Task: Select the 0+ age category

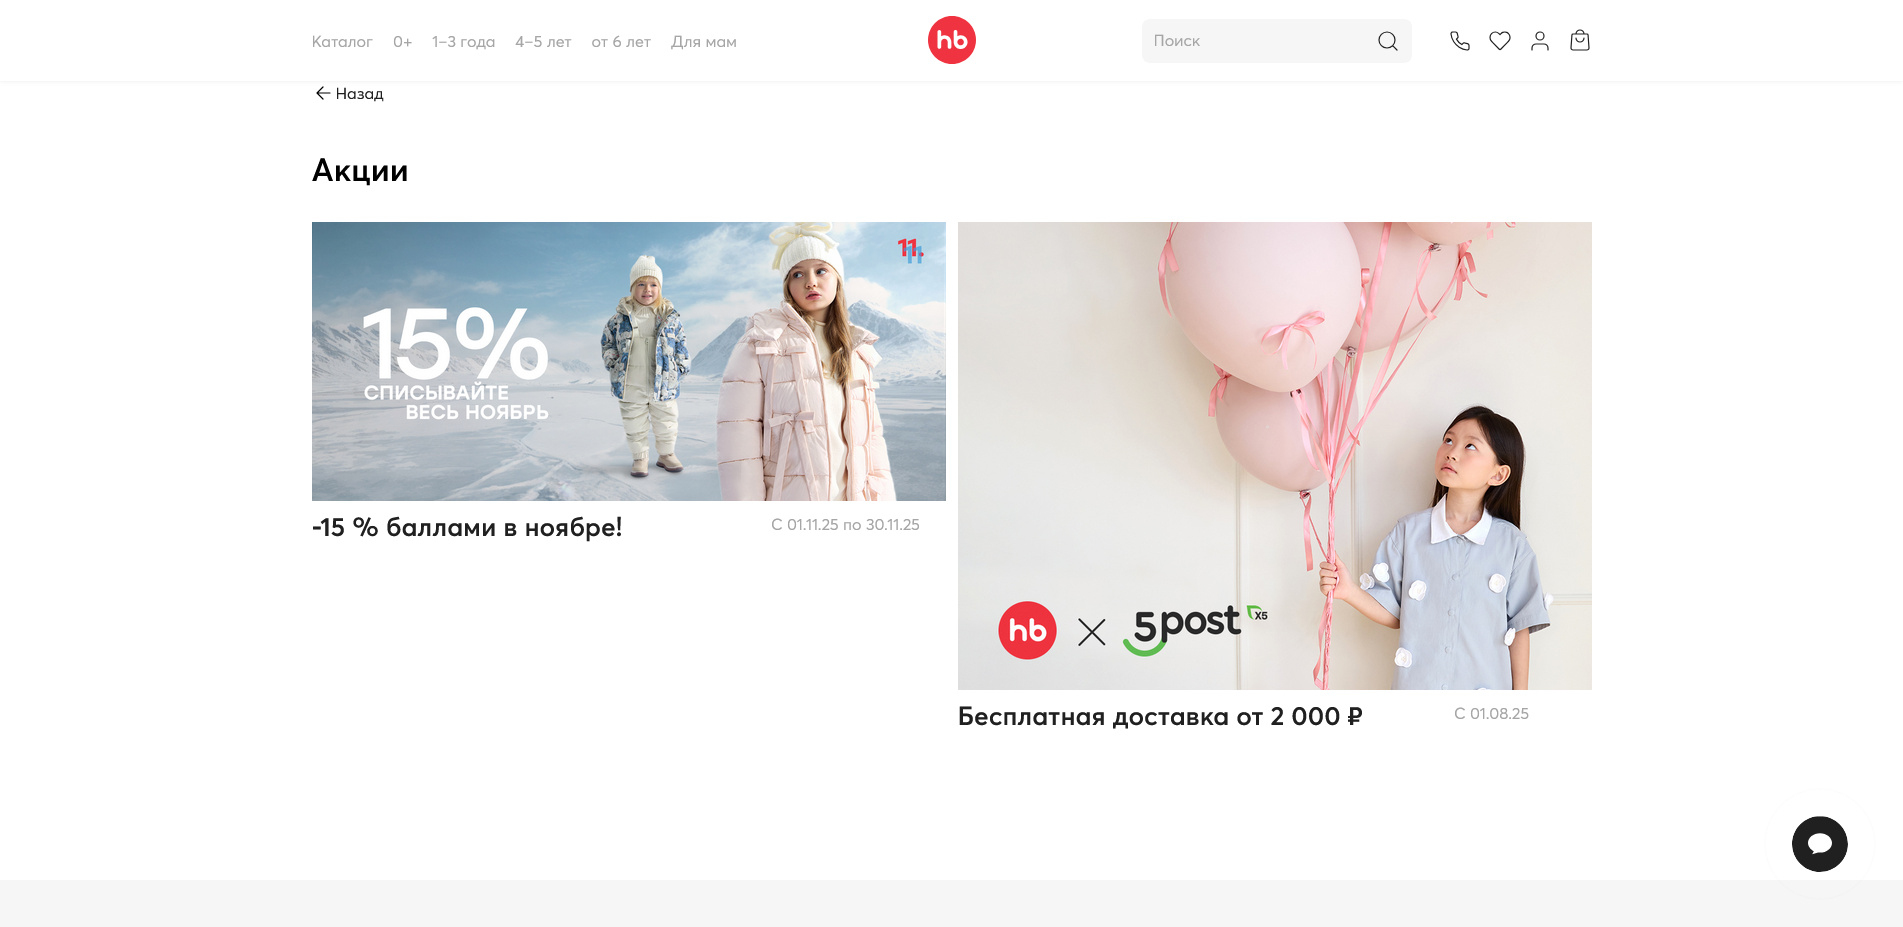Action: point(402,42)
